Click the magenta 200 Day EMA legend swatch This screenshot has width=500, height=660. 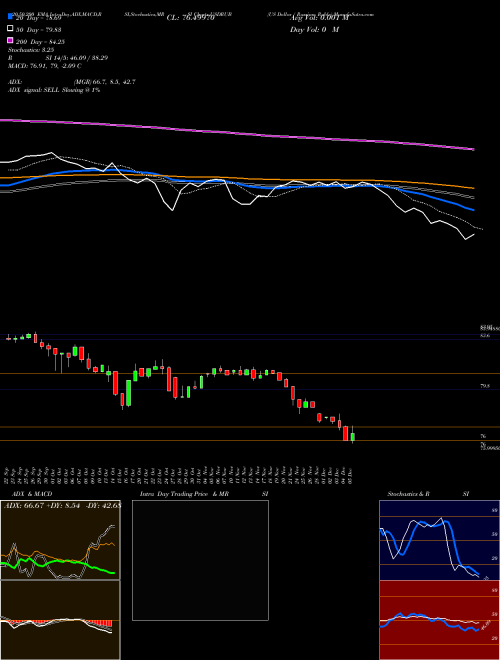click(x=10, y=40)
